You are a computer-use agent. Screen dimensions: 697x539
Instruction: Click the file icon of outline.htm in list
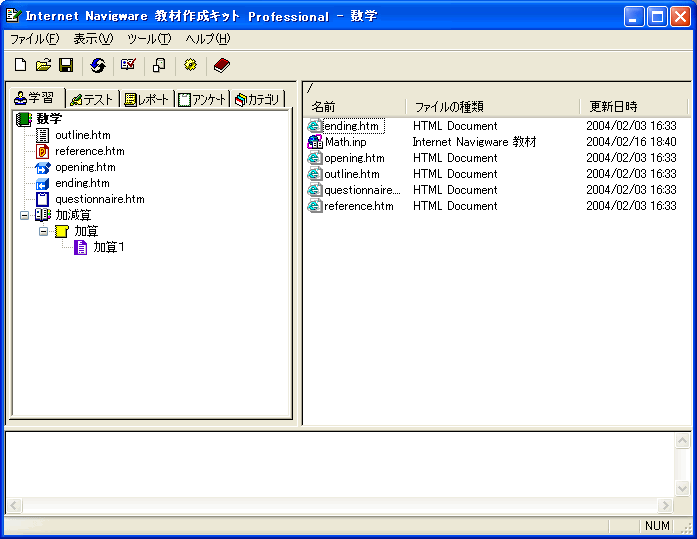point(314,174)
